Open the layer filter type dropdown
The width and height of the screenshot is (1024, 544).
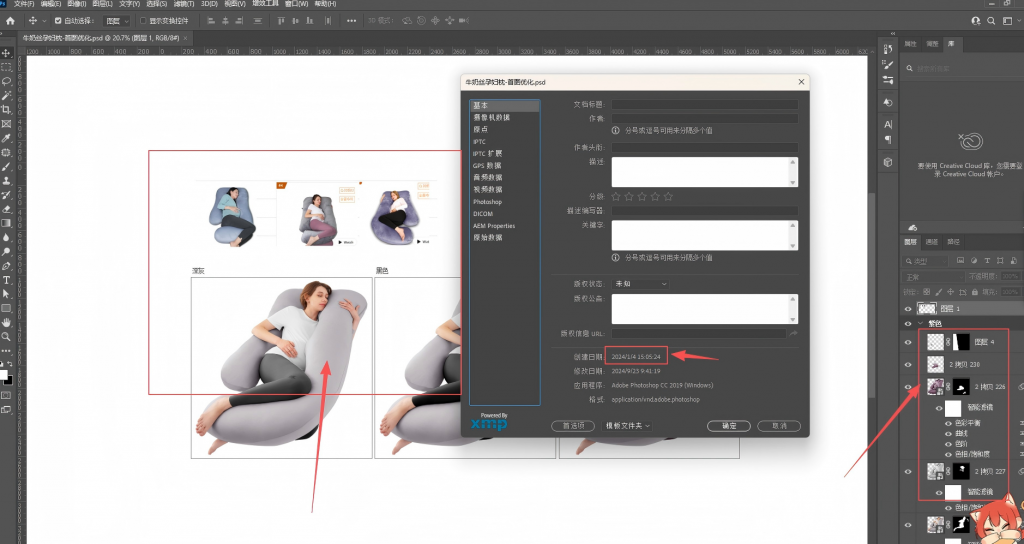pyautogui.click(x=924, y=261)
